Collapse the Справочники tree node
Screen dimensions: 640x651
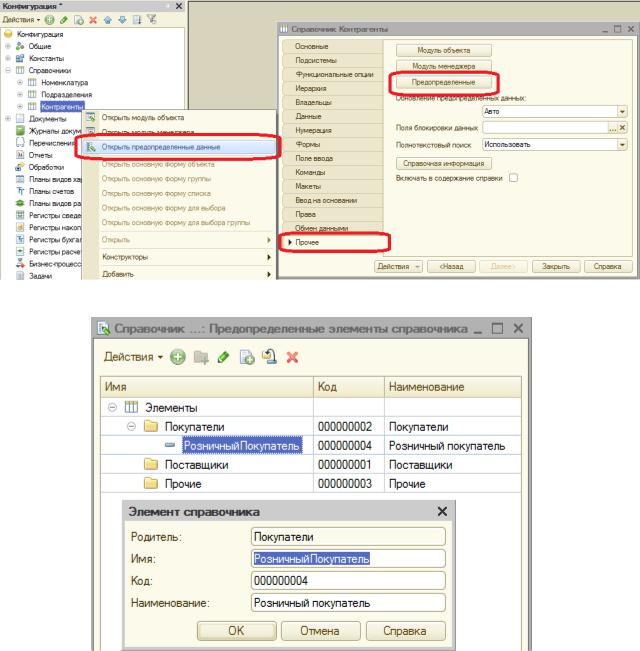click(x=8, y=70)
